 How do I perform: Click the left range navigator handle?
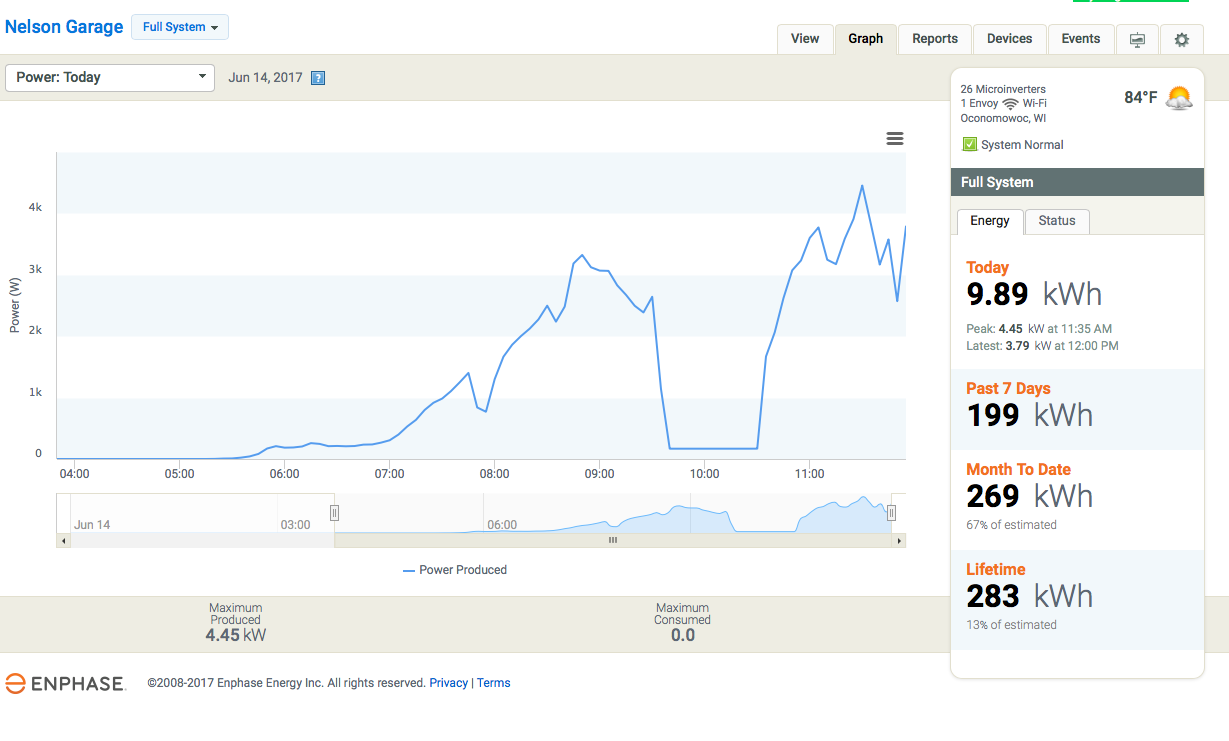pos(335,513)
